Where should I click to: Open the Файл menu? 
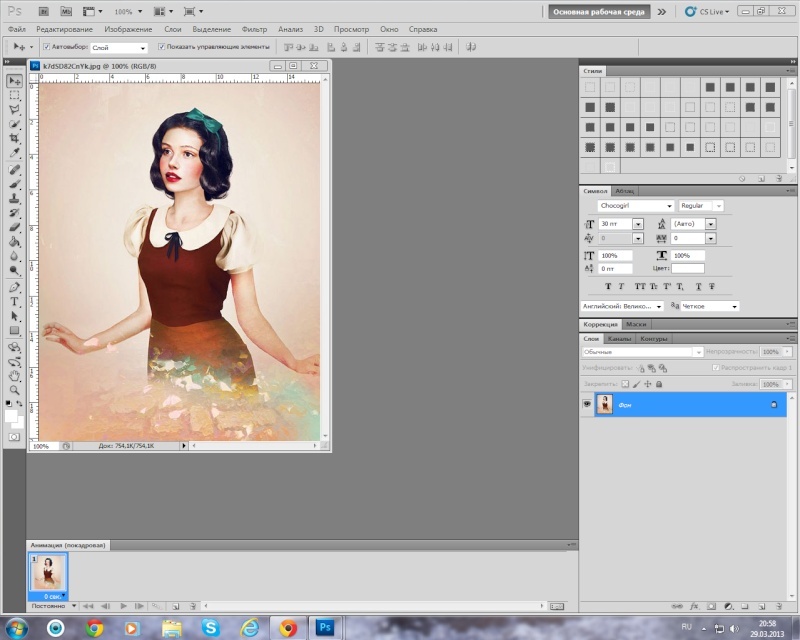[17, 29]
